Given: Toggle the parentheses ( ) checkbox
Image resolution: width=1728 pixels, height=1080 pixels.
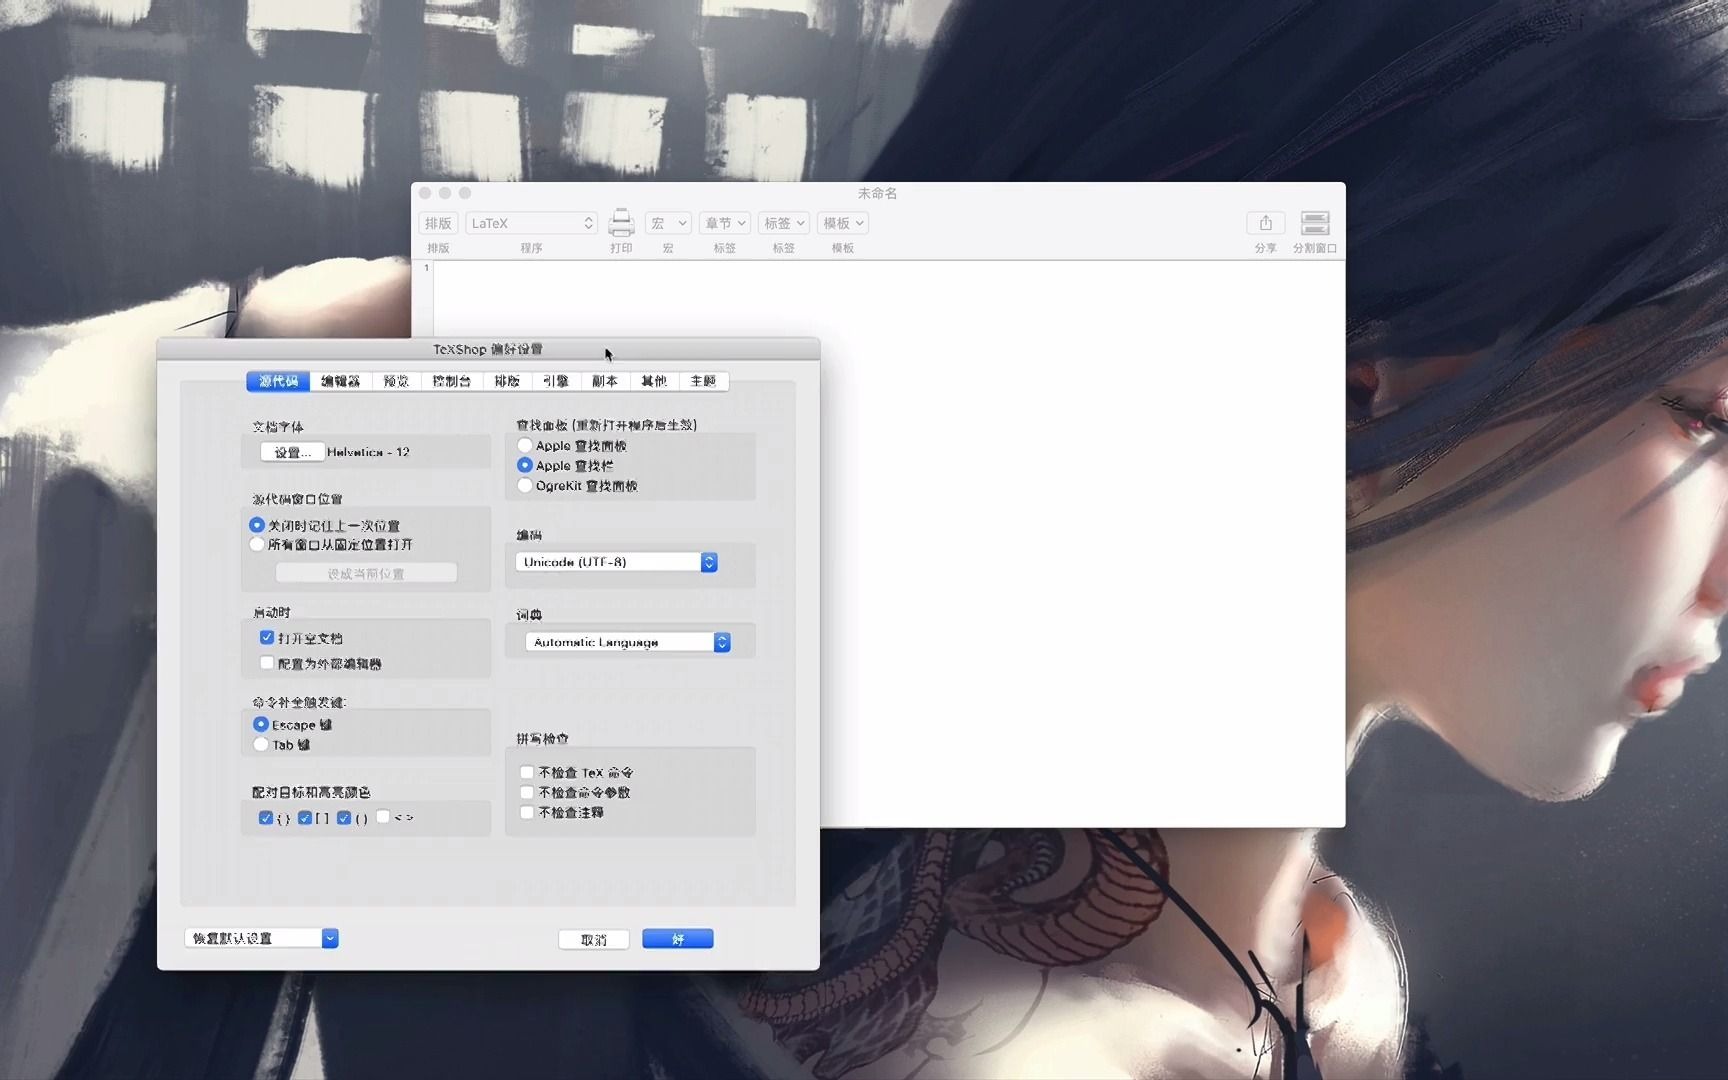Looking at the screenshot, I should pos(344,818).
